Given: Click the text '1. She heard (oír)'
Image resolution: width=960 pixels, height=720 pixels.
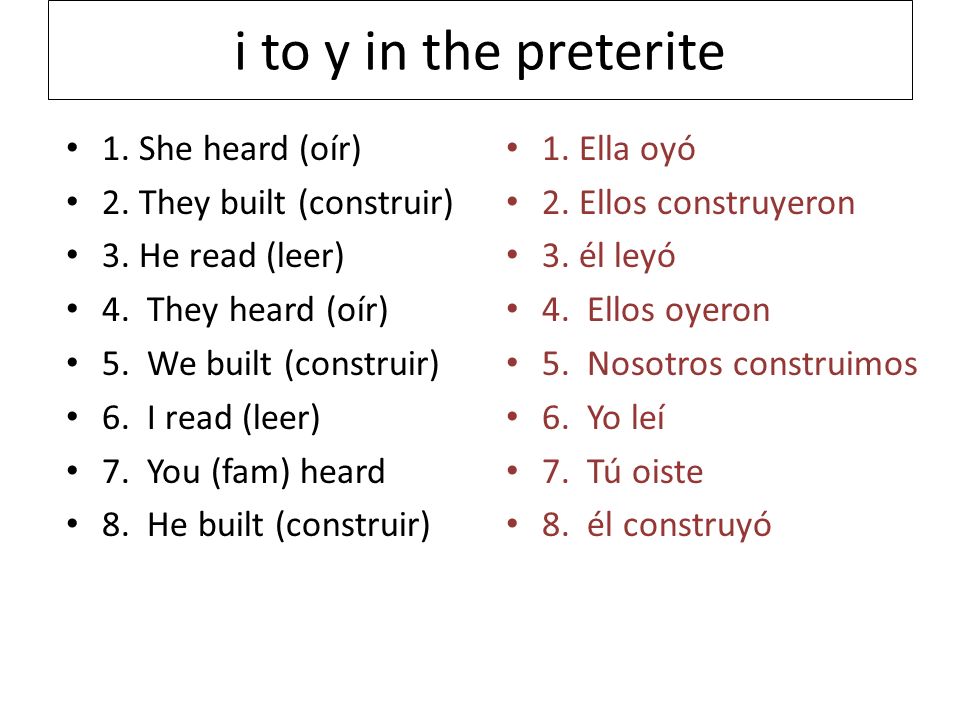Looking at the screenshot, I should pos(231,149).
